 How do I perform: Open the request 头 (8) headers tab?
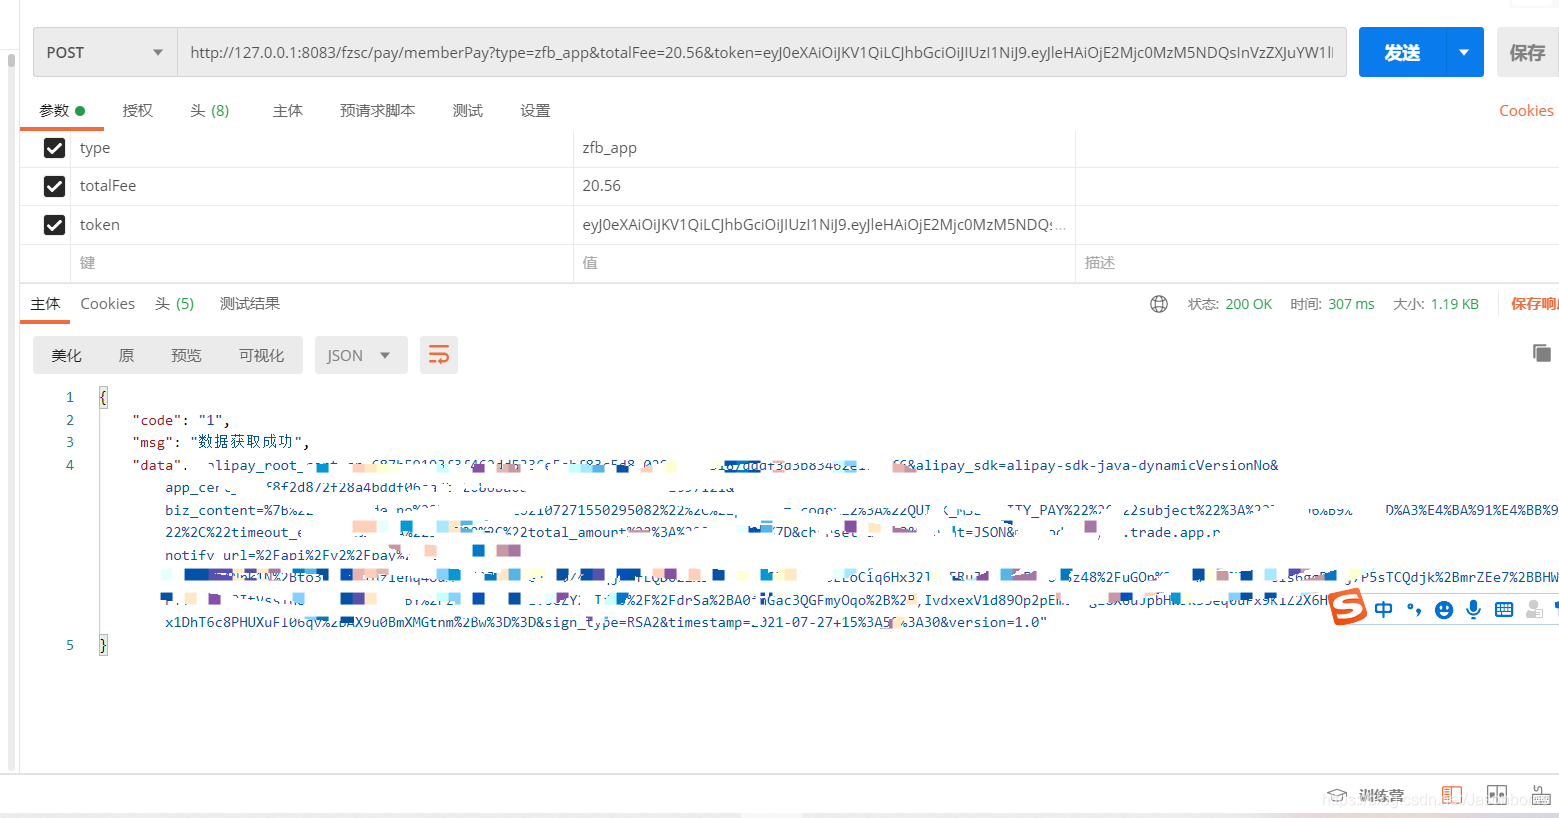(210, 111)
